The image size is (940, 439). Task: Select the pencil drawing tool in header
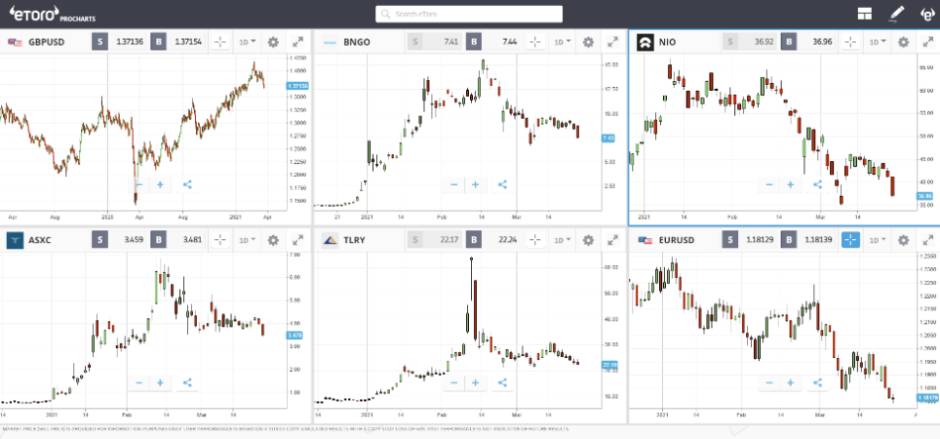[x=896, y=13]
